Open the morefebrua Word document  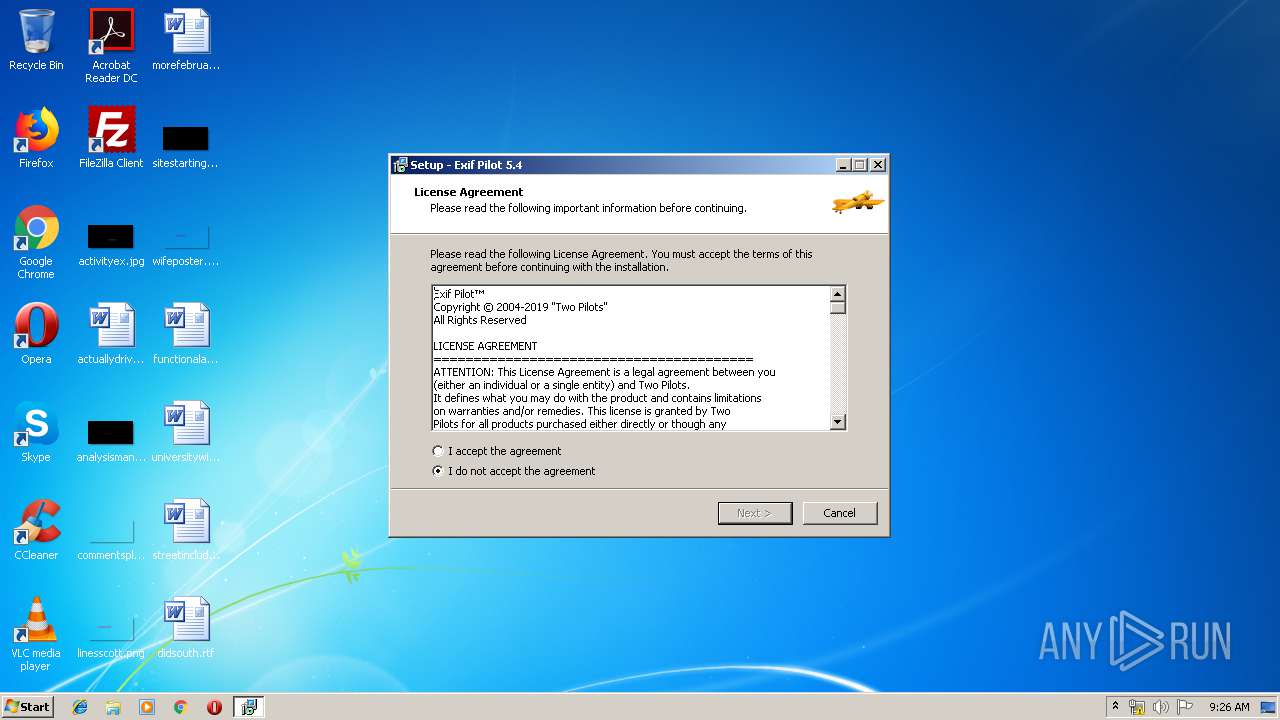[186, 41]
